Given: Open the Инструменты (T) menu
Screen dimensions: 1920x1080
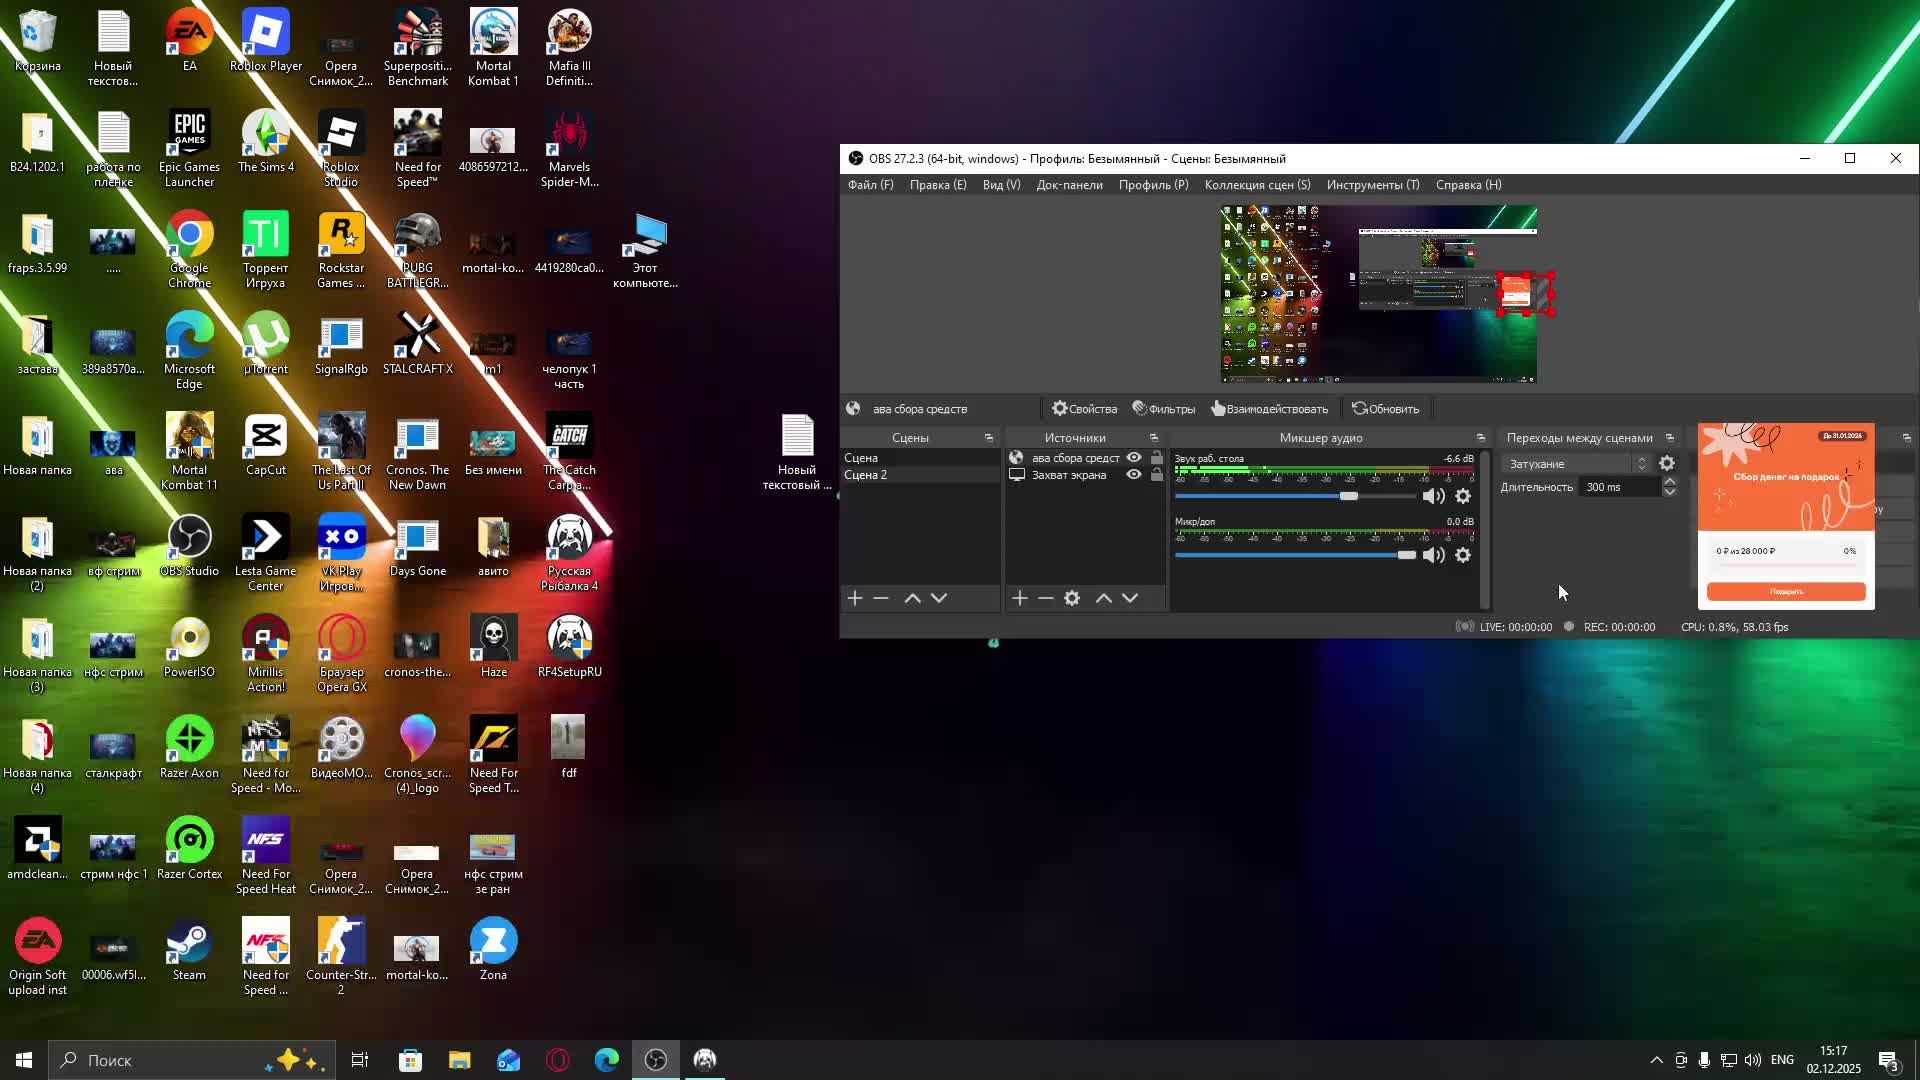Looking at the screenshot, I should click(1372, 185).
